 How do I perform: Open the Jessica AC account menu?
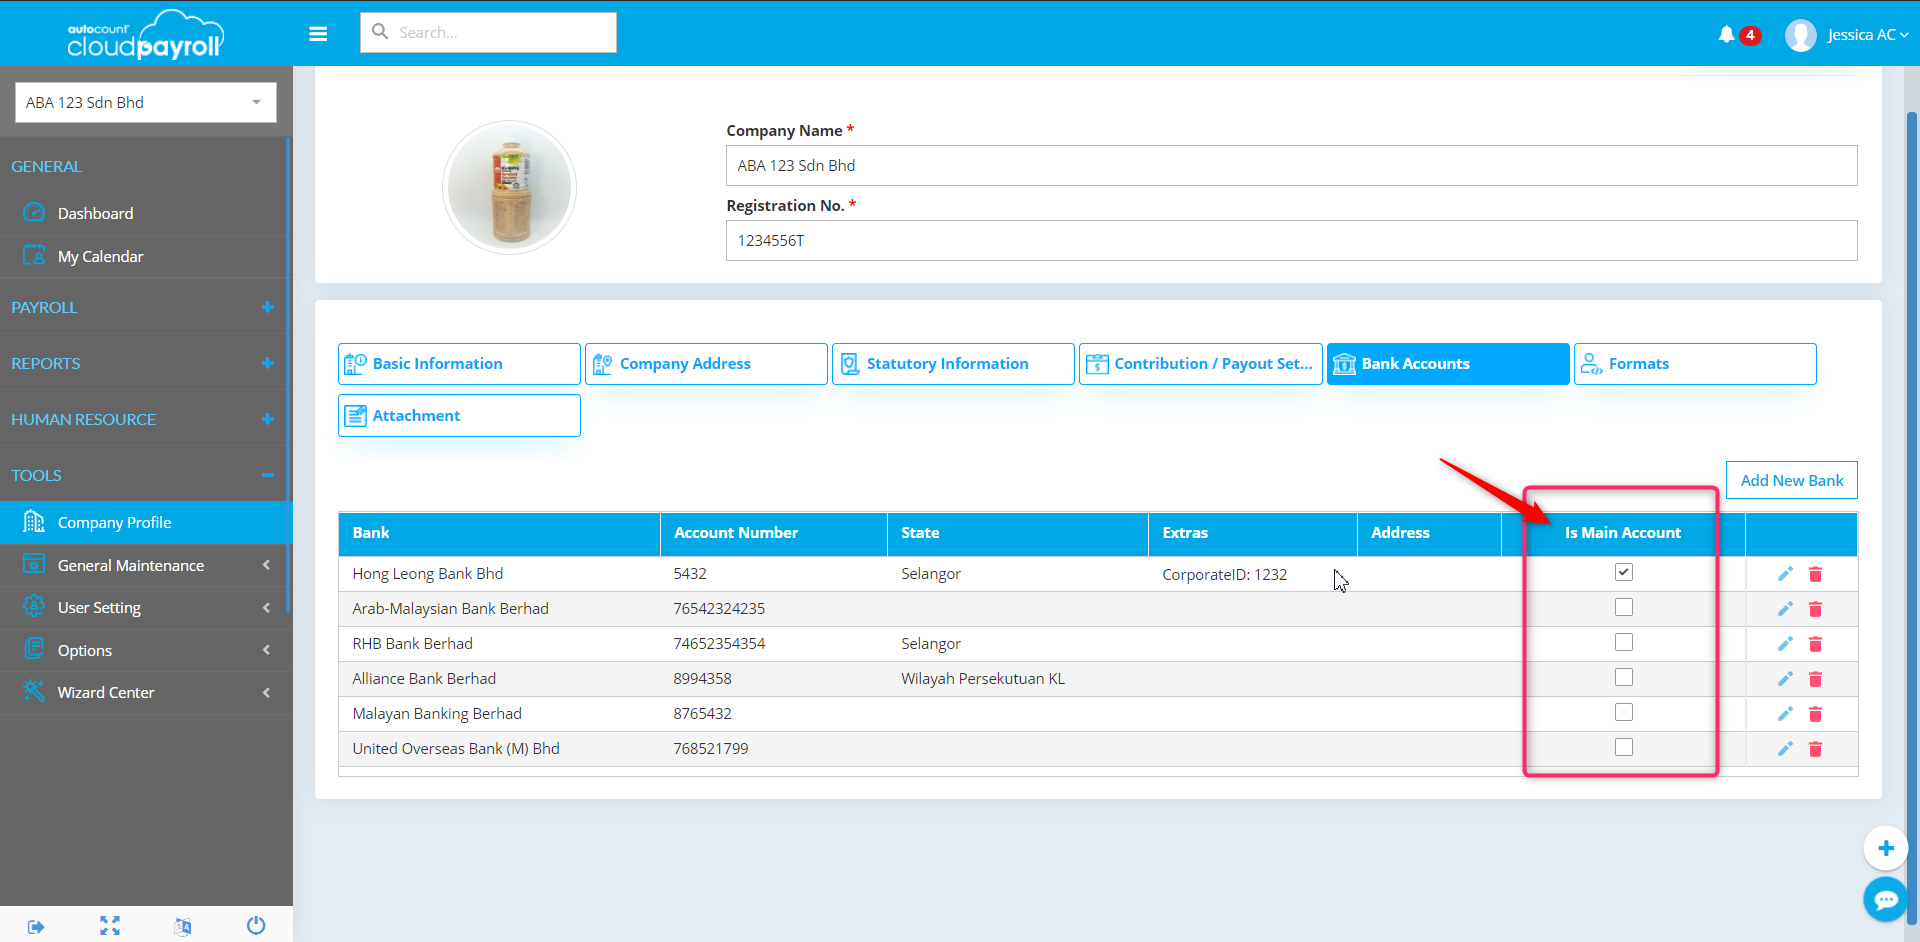click(x=1868, y=35)
